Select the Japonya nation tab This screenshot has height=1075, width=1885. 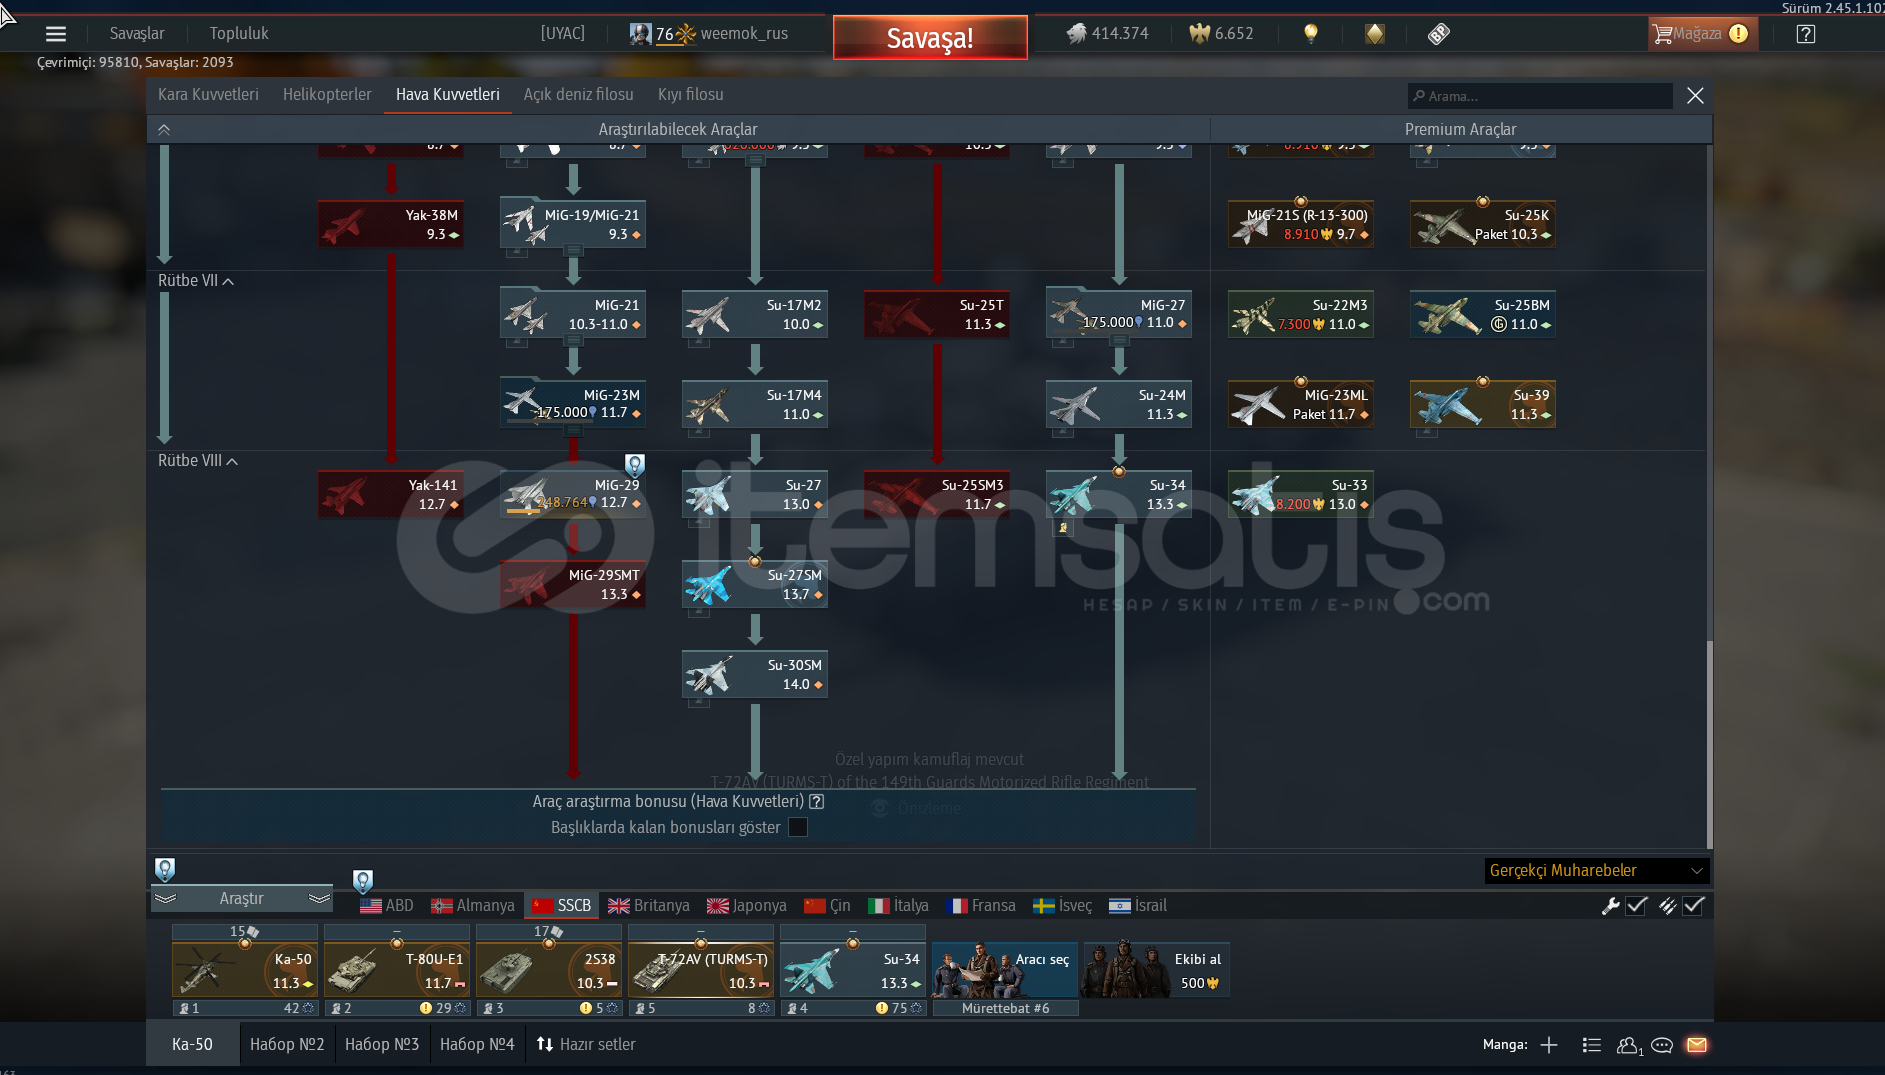pyautogui.click(x=747, y=905)
